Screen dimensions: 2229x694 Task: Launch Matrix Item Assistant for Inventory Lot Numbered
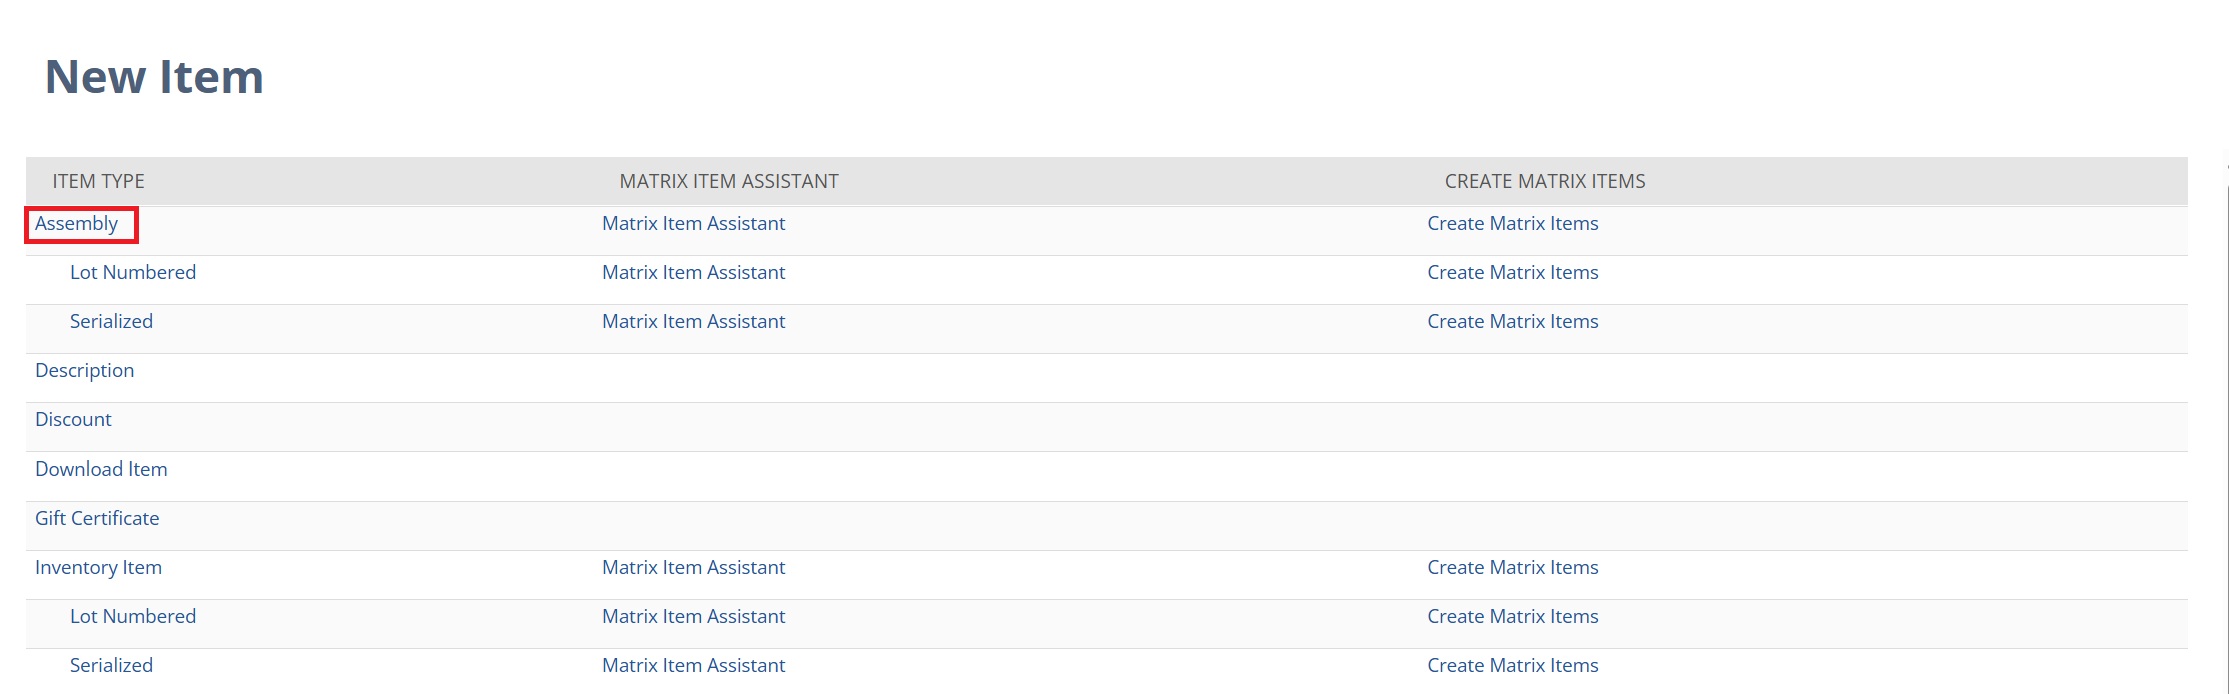point(693,617)
